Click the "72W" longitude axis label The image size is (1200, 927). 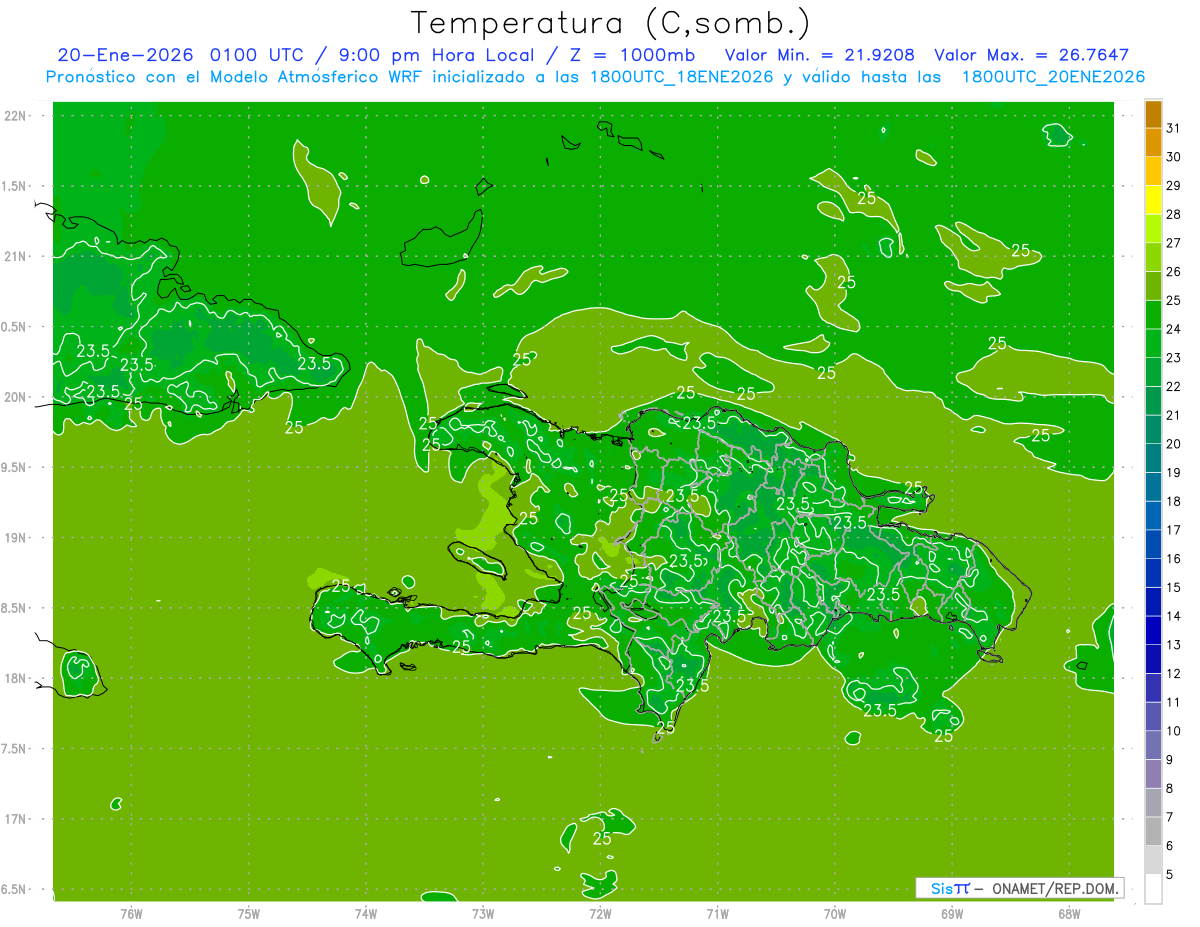point(600,913)
